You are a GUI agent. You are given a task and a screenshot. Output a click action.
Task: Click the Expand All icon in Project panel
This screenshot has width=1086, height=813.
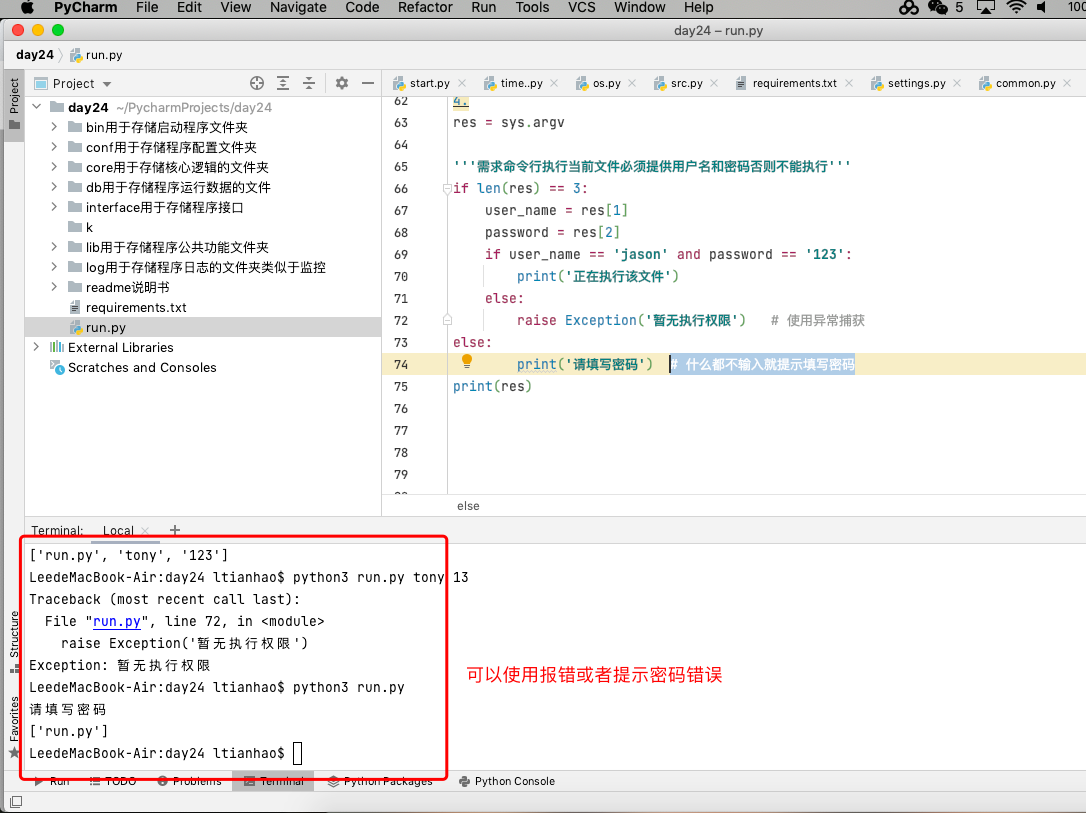click(x=283, y=83)
